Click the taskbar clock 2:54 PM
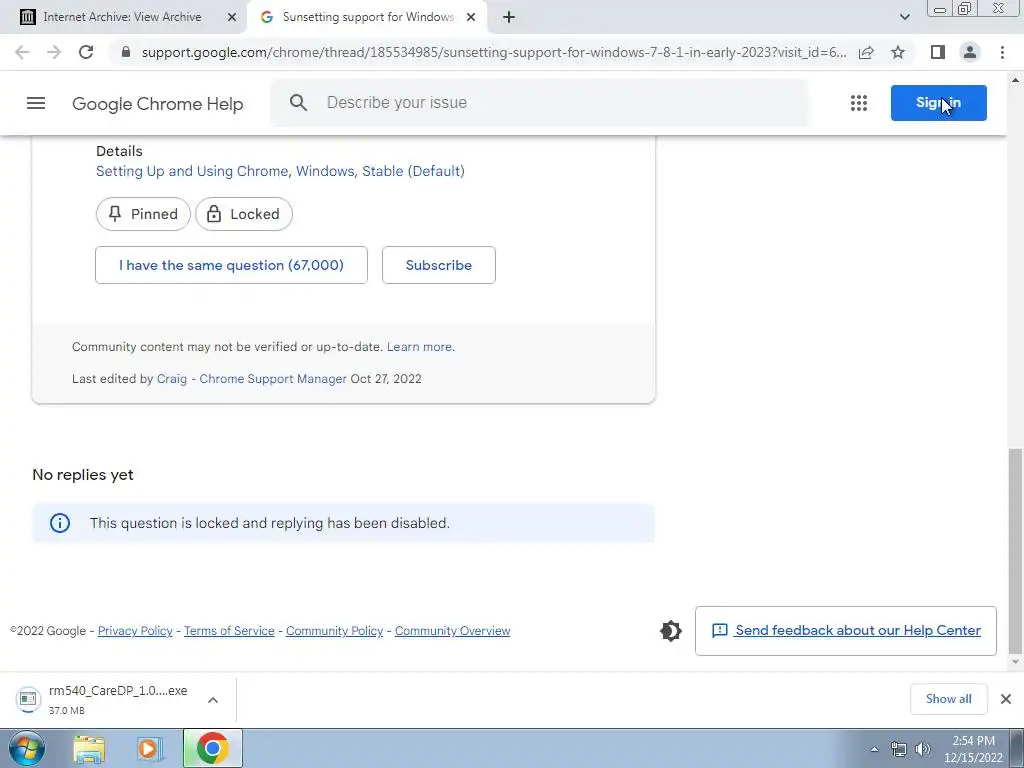Image resolution: width=1024 pixels, height=768 pixels. 973,749
